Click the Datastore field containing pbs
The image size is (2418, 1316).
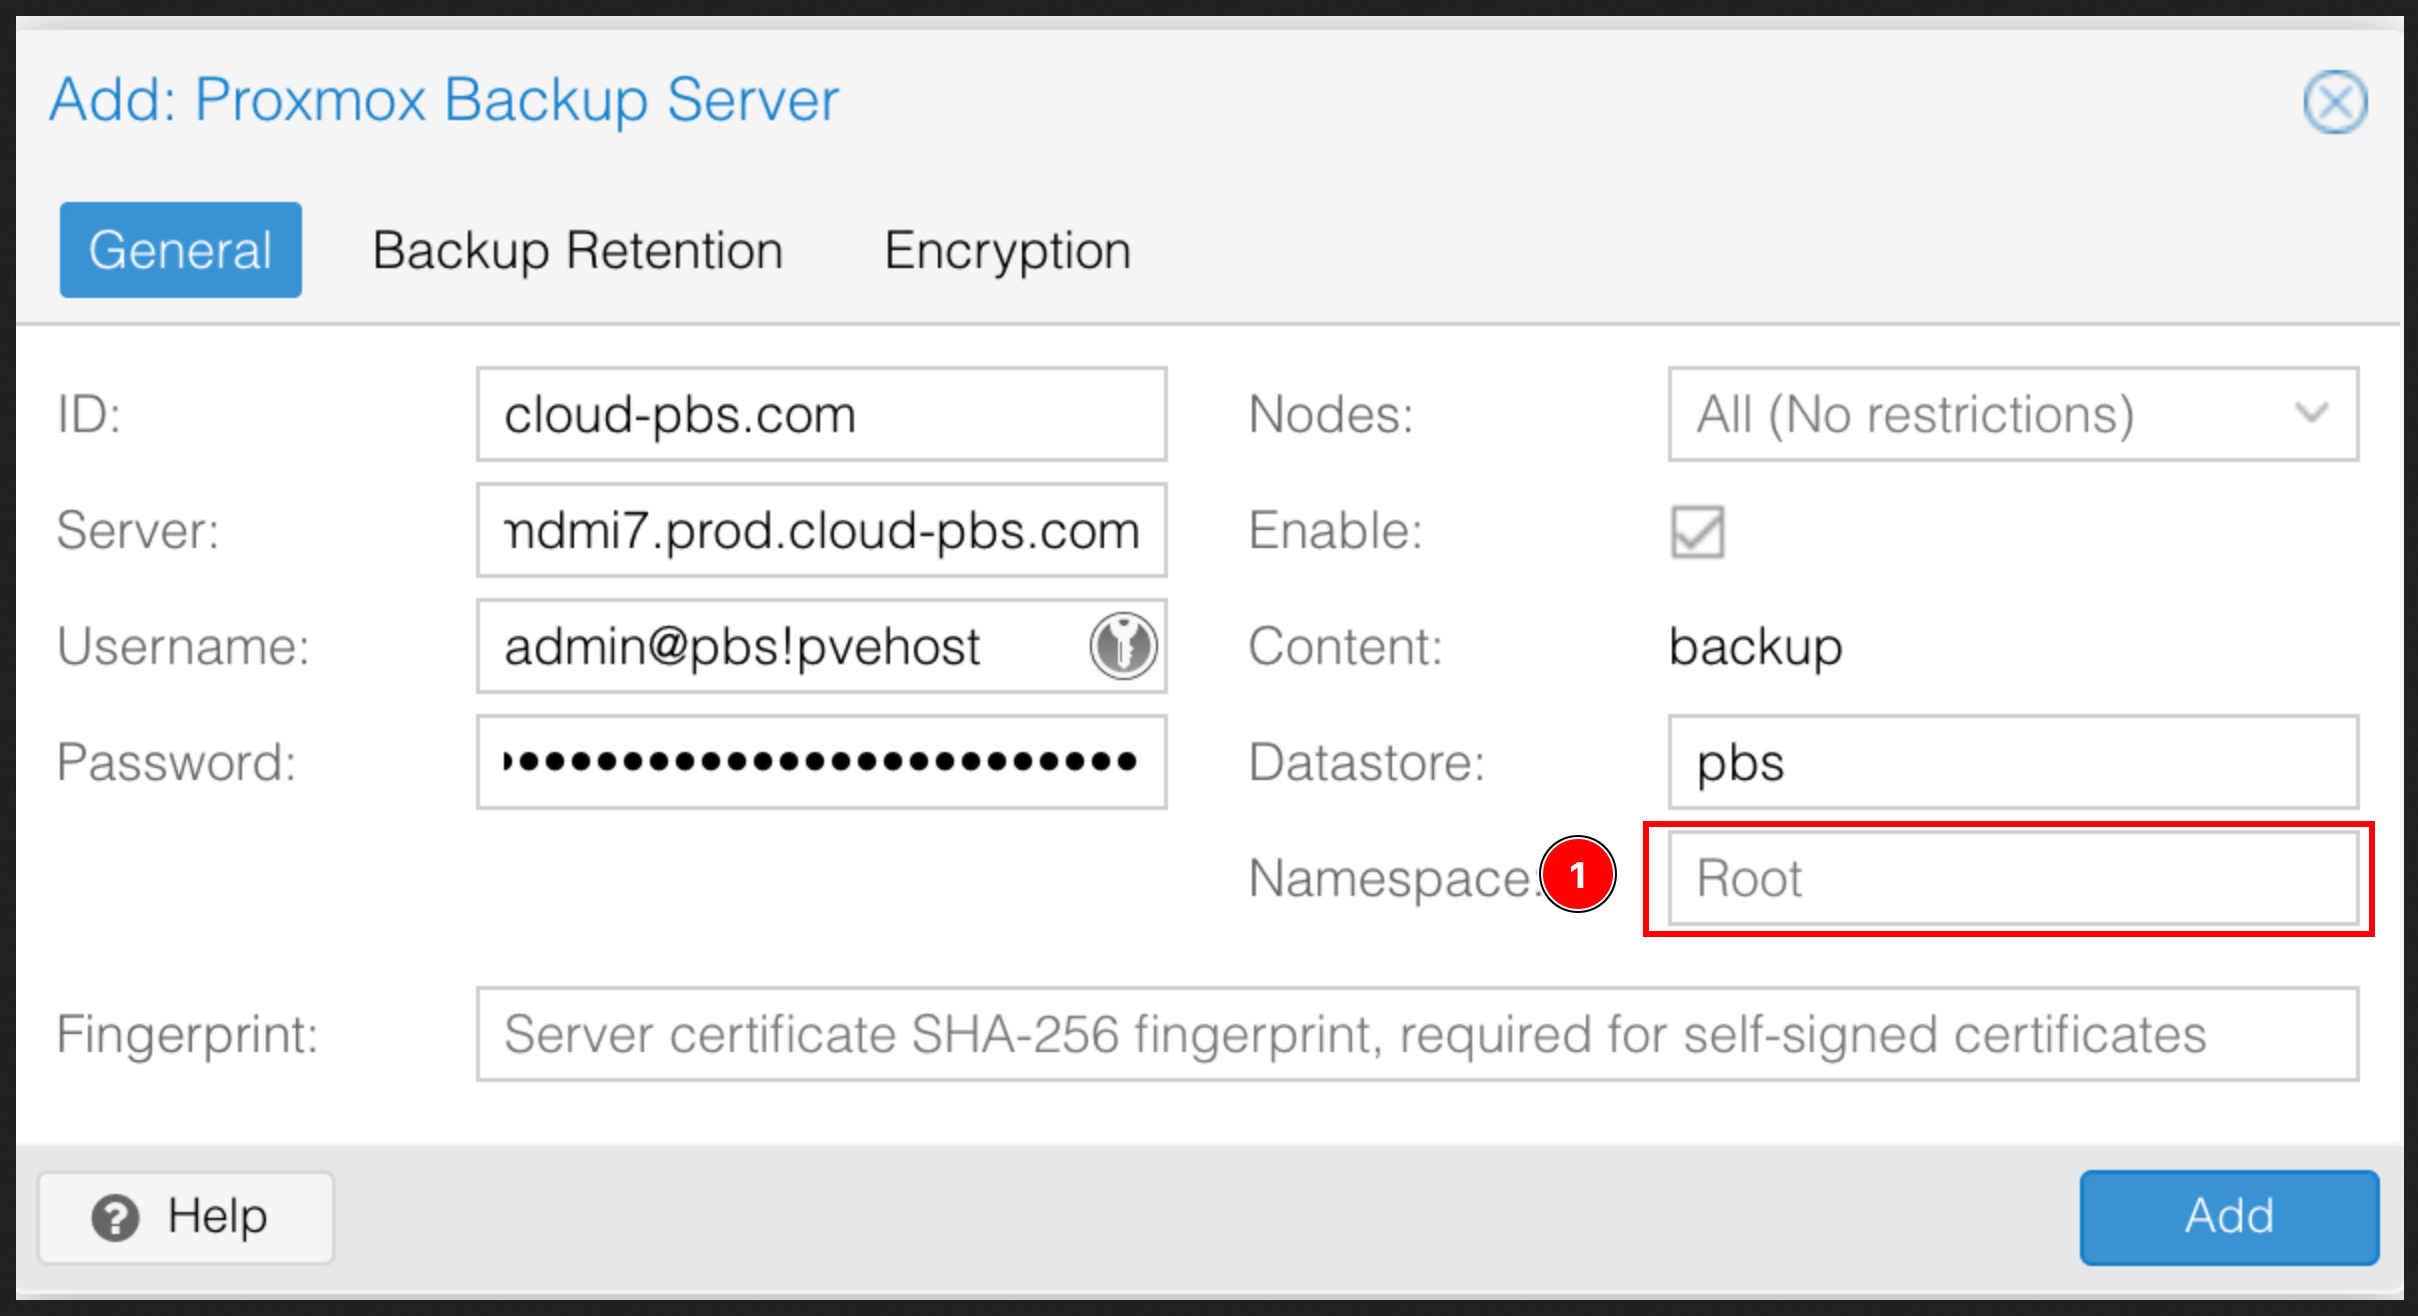[x=2012, y=762]
